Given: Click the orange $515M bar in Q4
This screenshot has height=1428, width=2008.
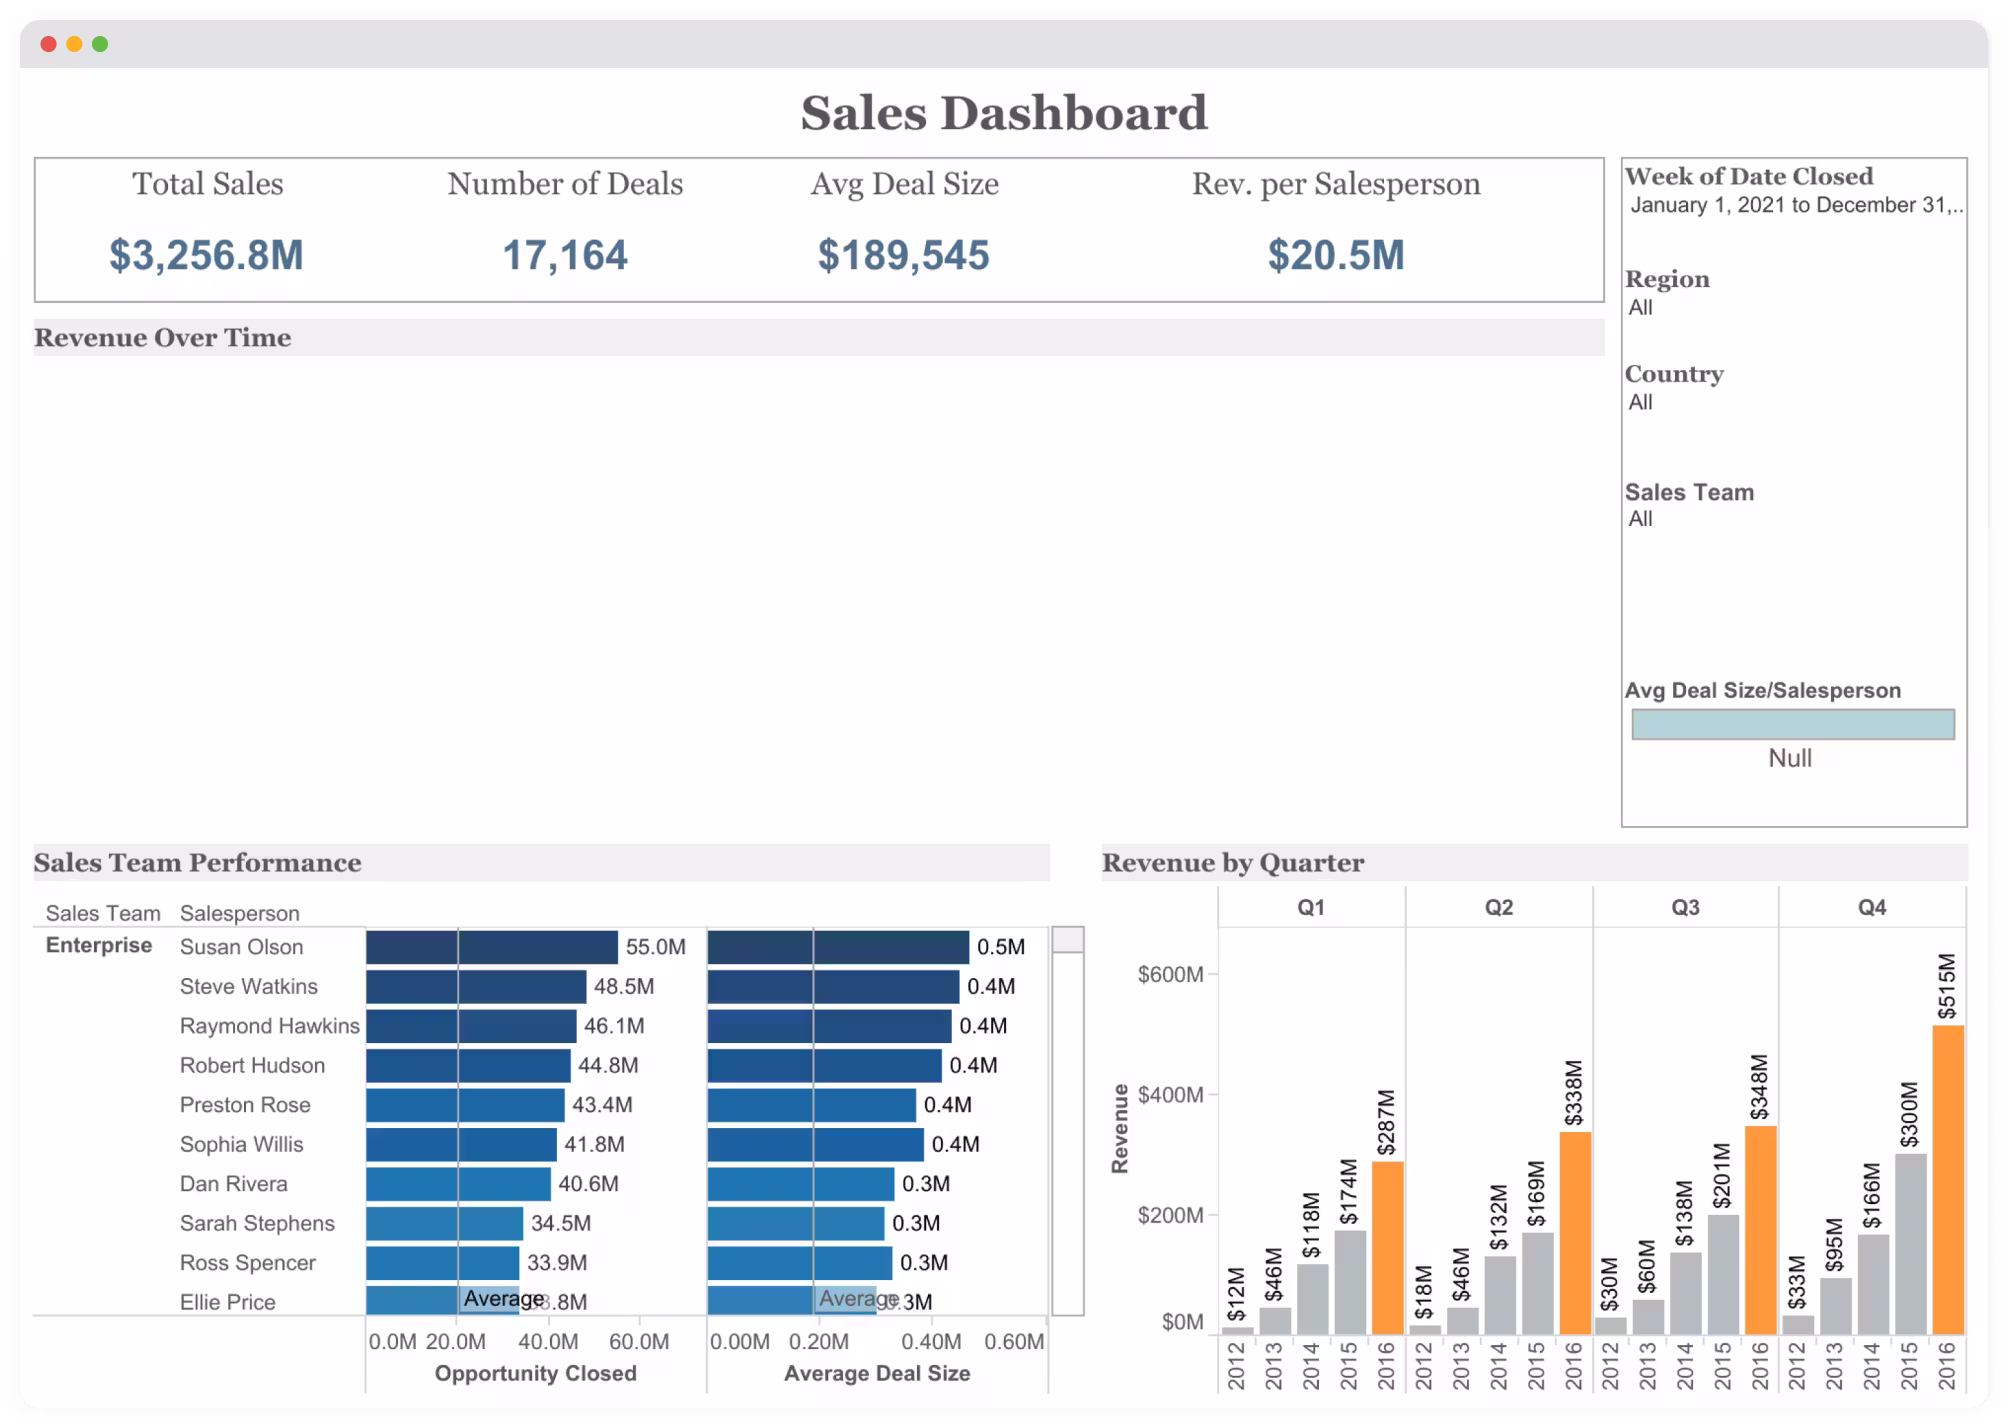Looking at the screenshot, I should [x=1948, y=1180].
